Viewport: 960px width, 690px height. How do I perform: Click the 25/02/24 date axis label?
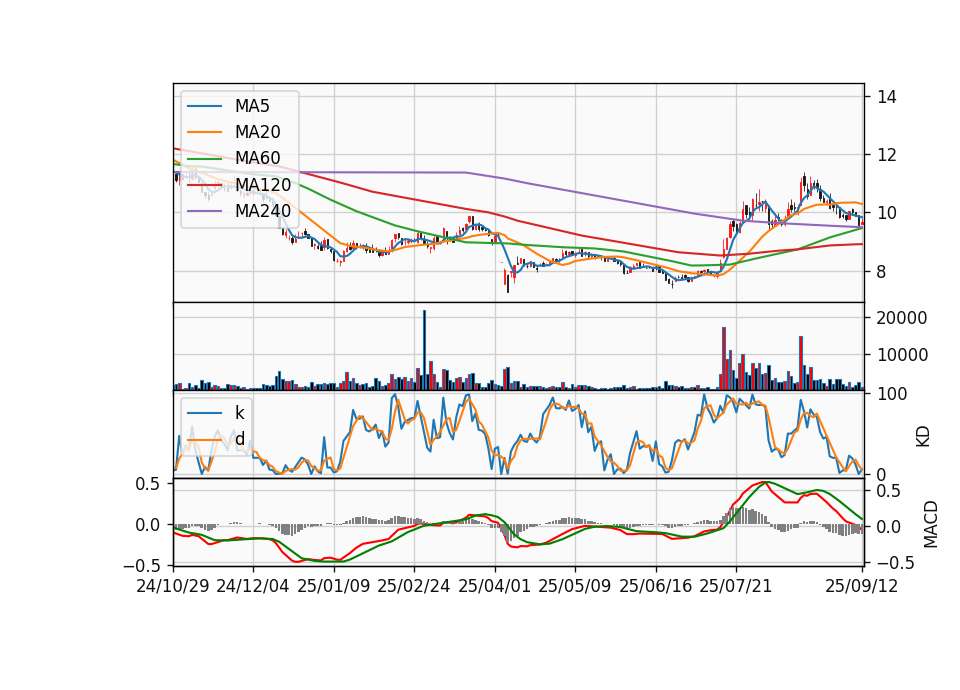(x=414, y=586)
